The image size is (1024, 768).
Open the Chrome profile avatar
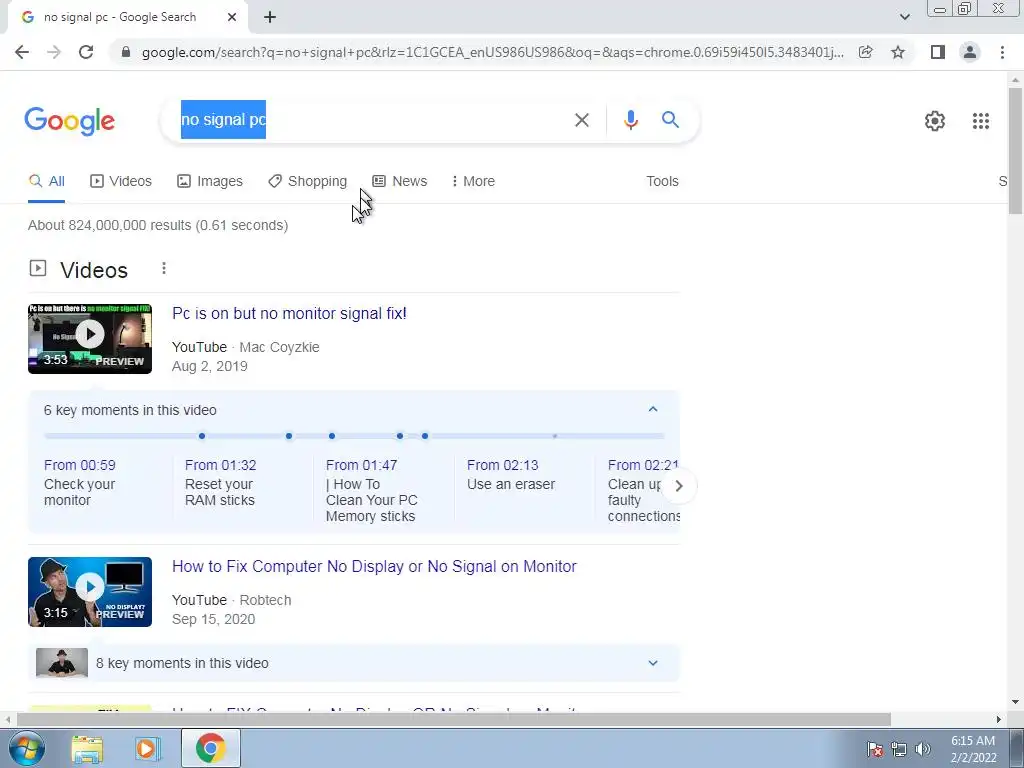pos(970,52)
